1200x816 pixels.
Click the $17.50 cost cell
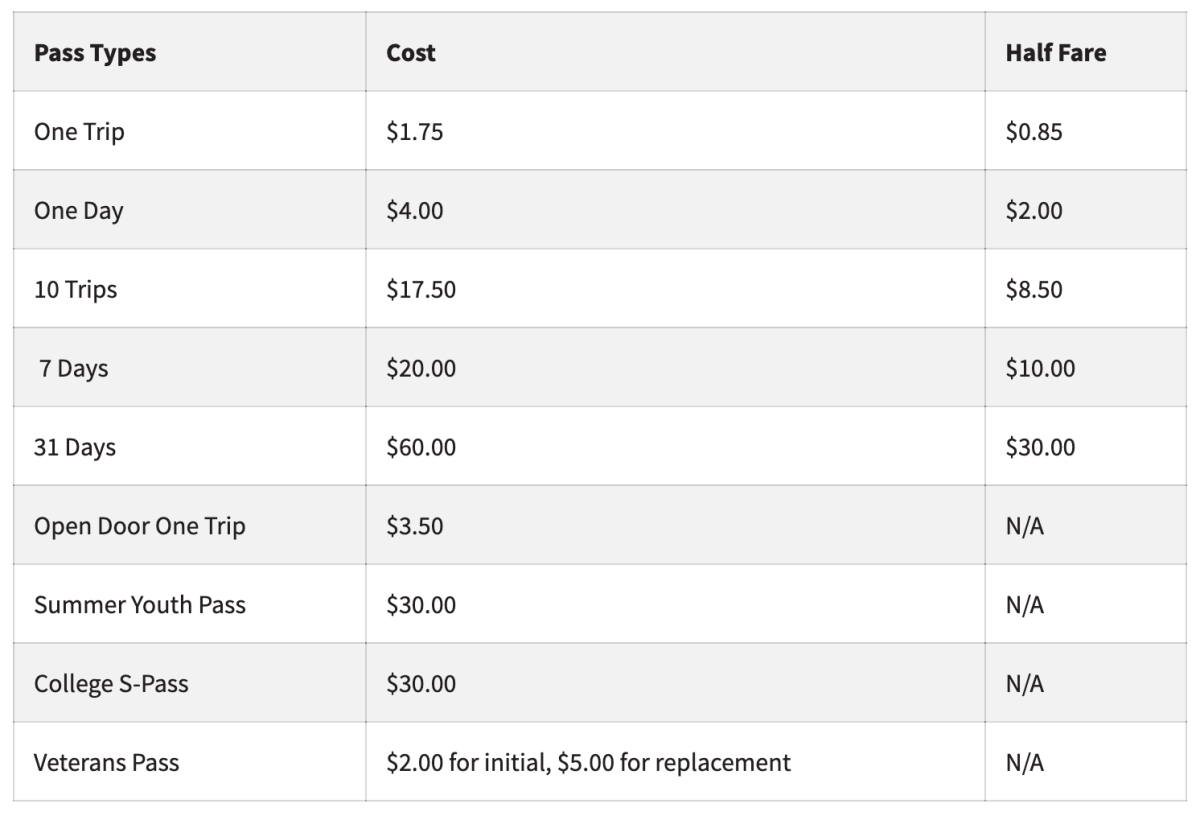tap(421, 290)
